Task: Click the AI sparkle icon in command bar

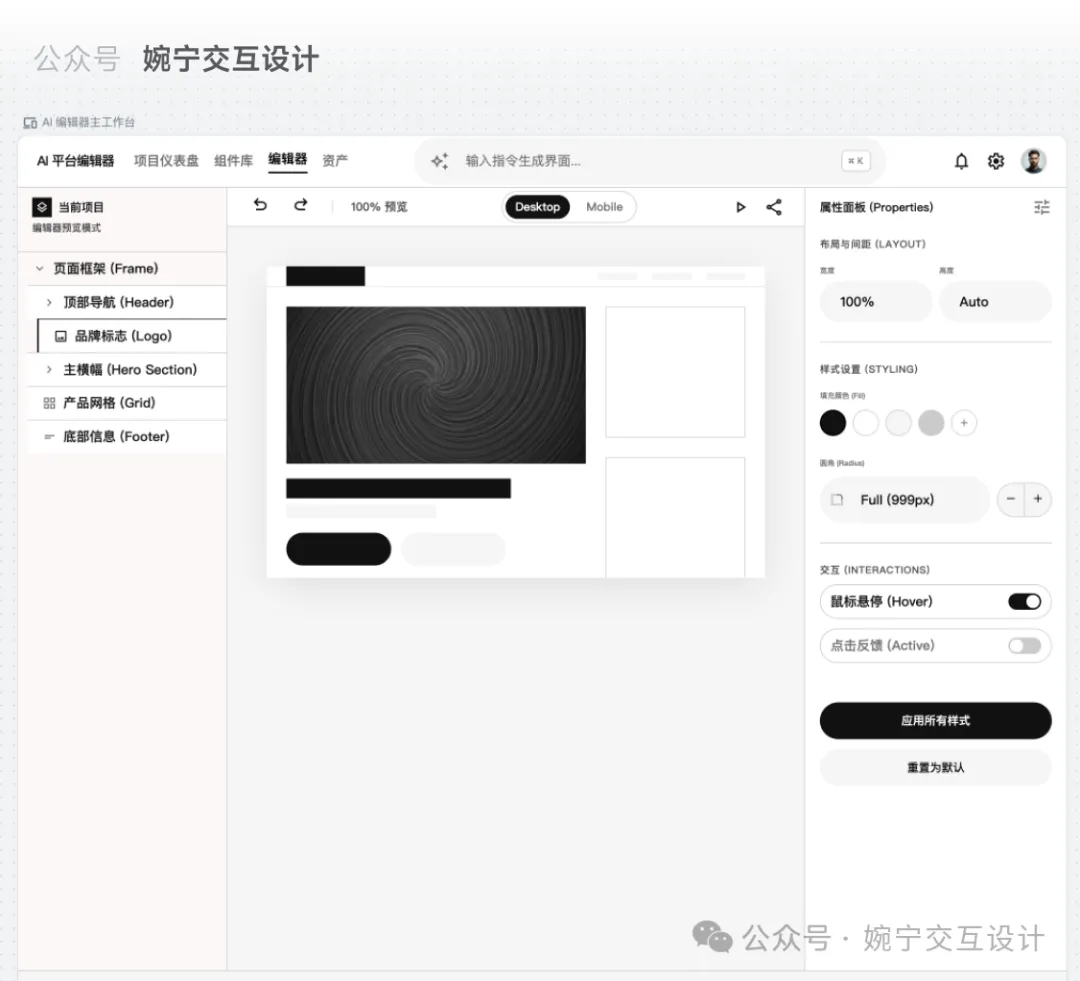Action: [x=439, y=161]
